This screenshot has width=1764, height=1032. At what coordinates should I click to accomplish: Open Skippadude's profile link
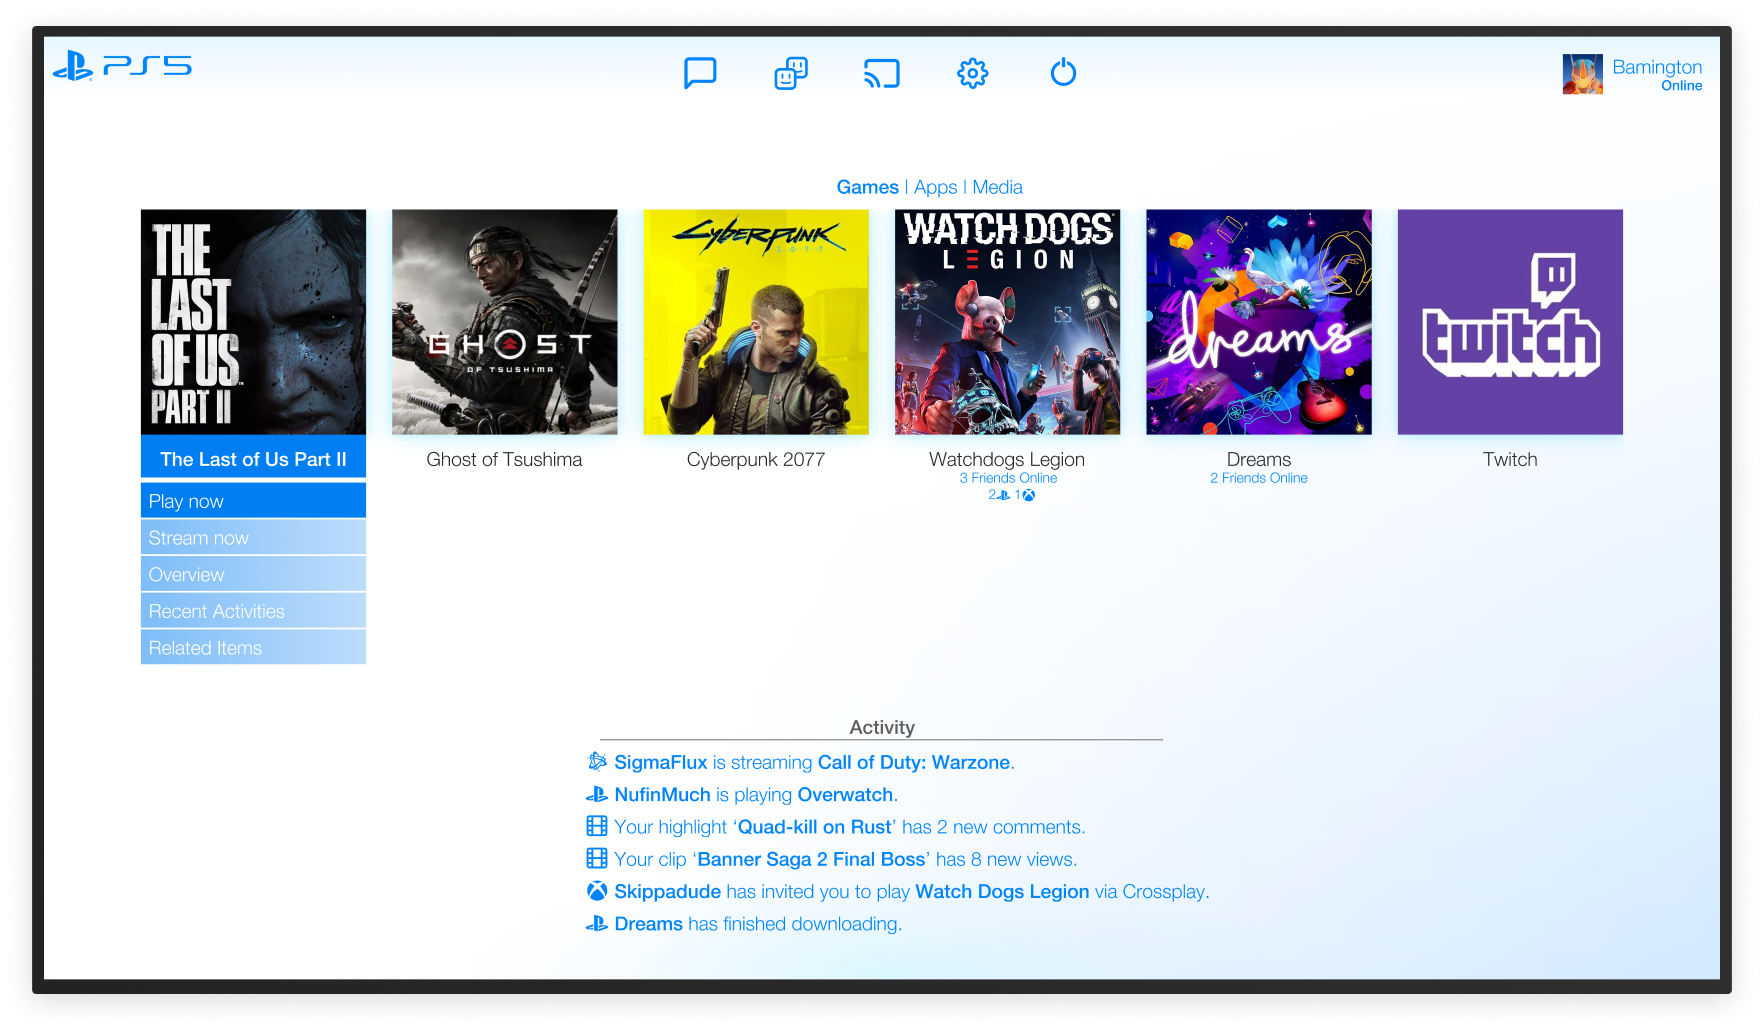tap(668, 891)
